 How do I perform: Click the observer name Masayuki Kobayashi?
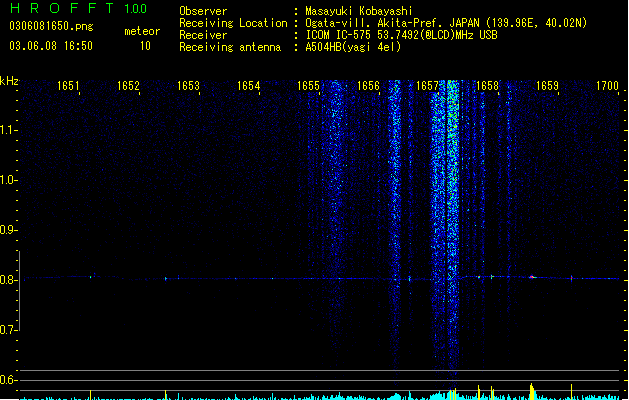tap(359, 11)
